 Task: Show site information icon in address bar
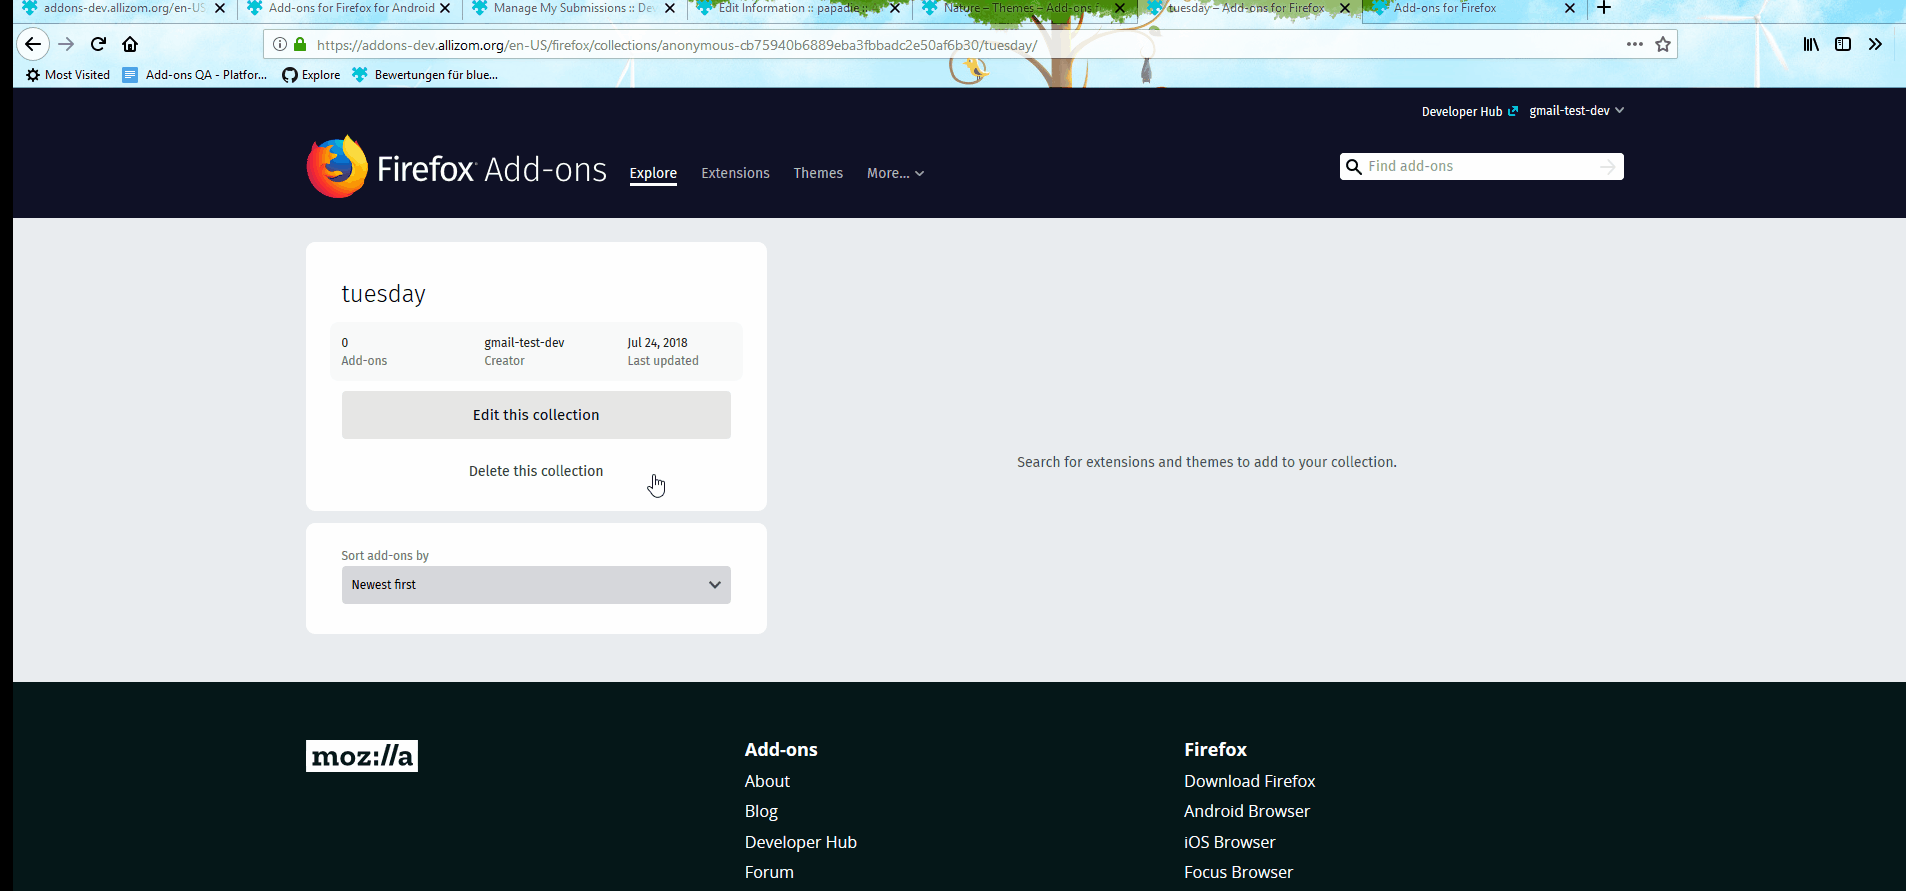(x=280, y=44)
